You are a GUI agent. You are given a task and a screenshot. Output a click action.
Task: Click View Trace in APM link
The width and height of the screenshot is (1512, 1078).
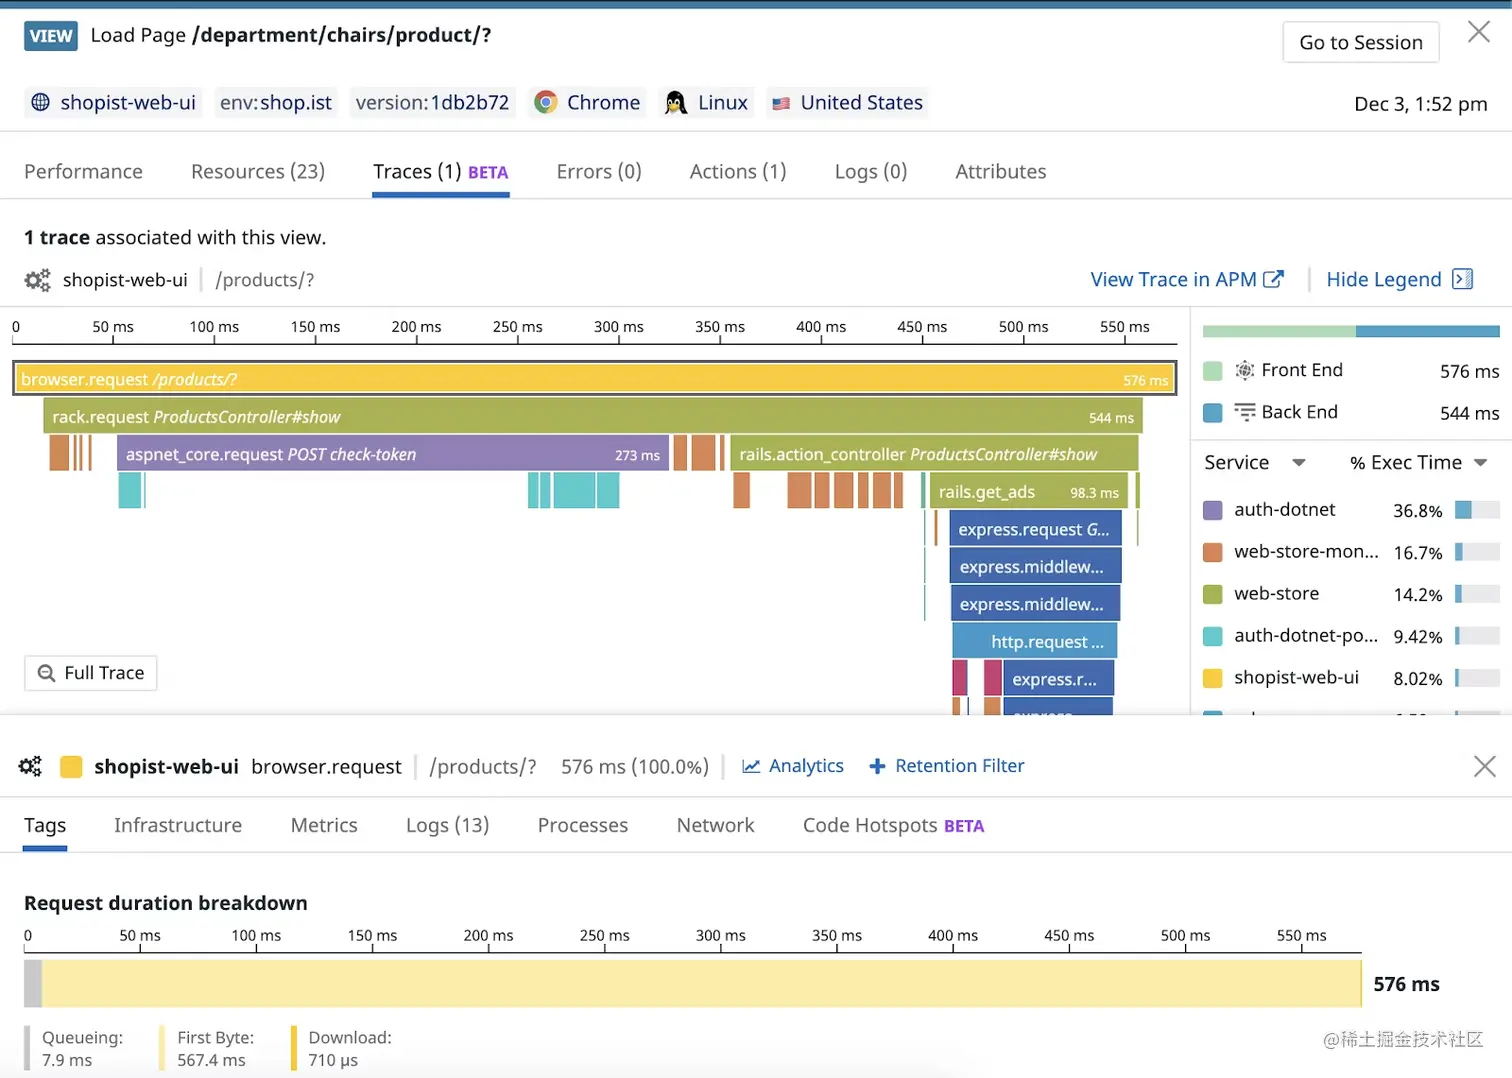pos(1186,279)
